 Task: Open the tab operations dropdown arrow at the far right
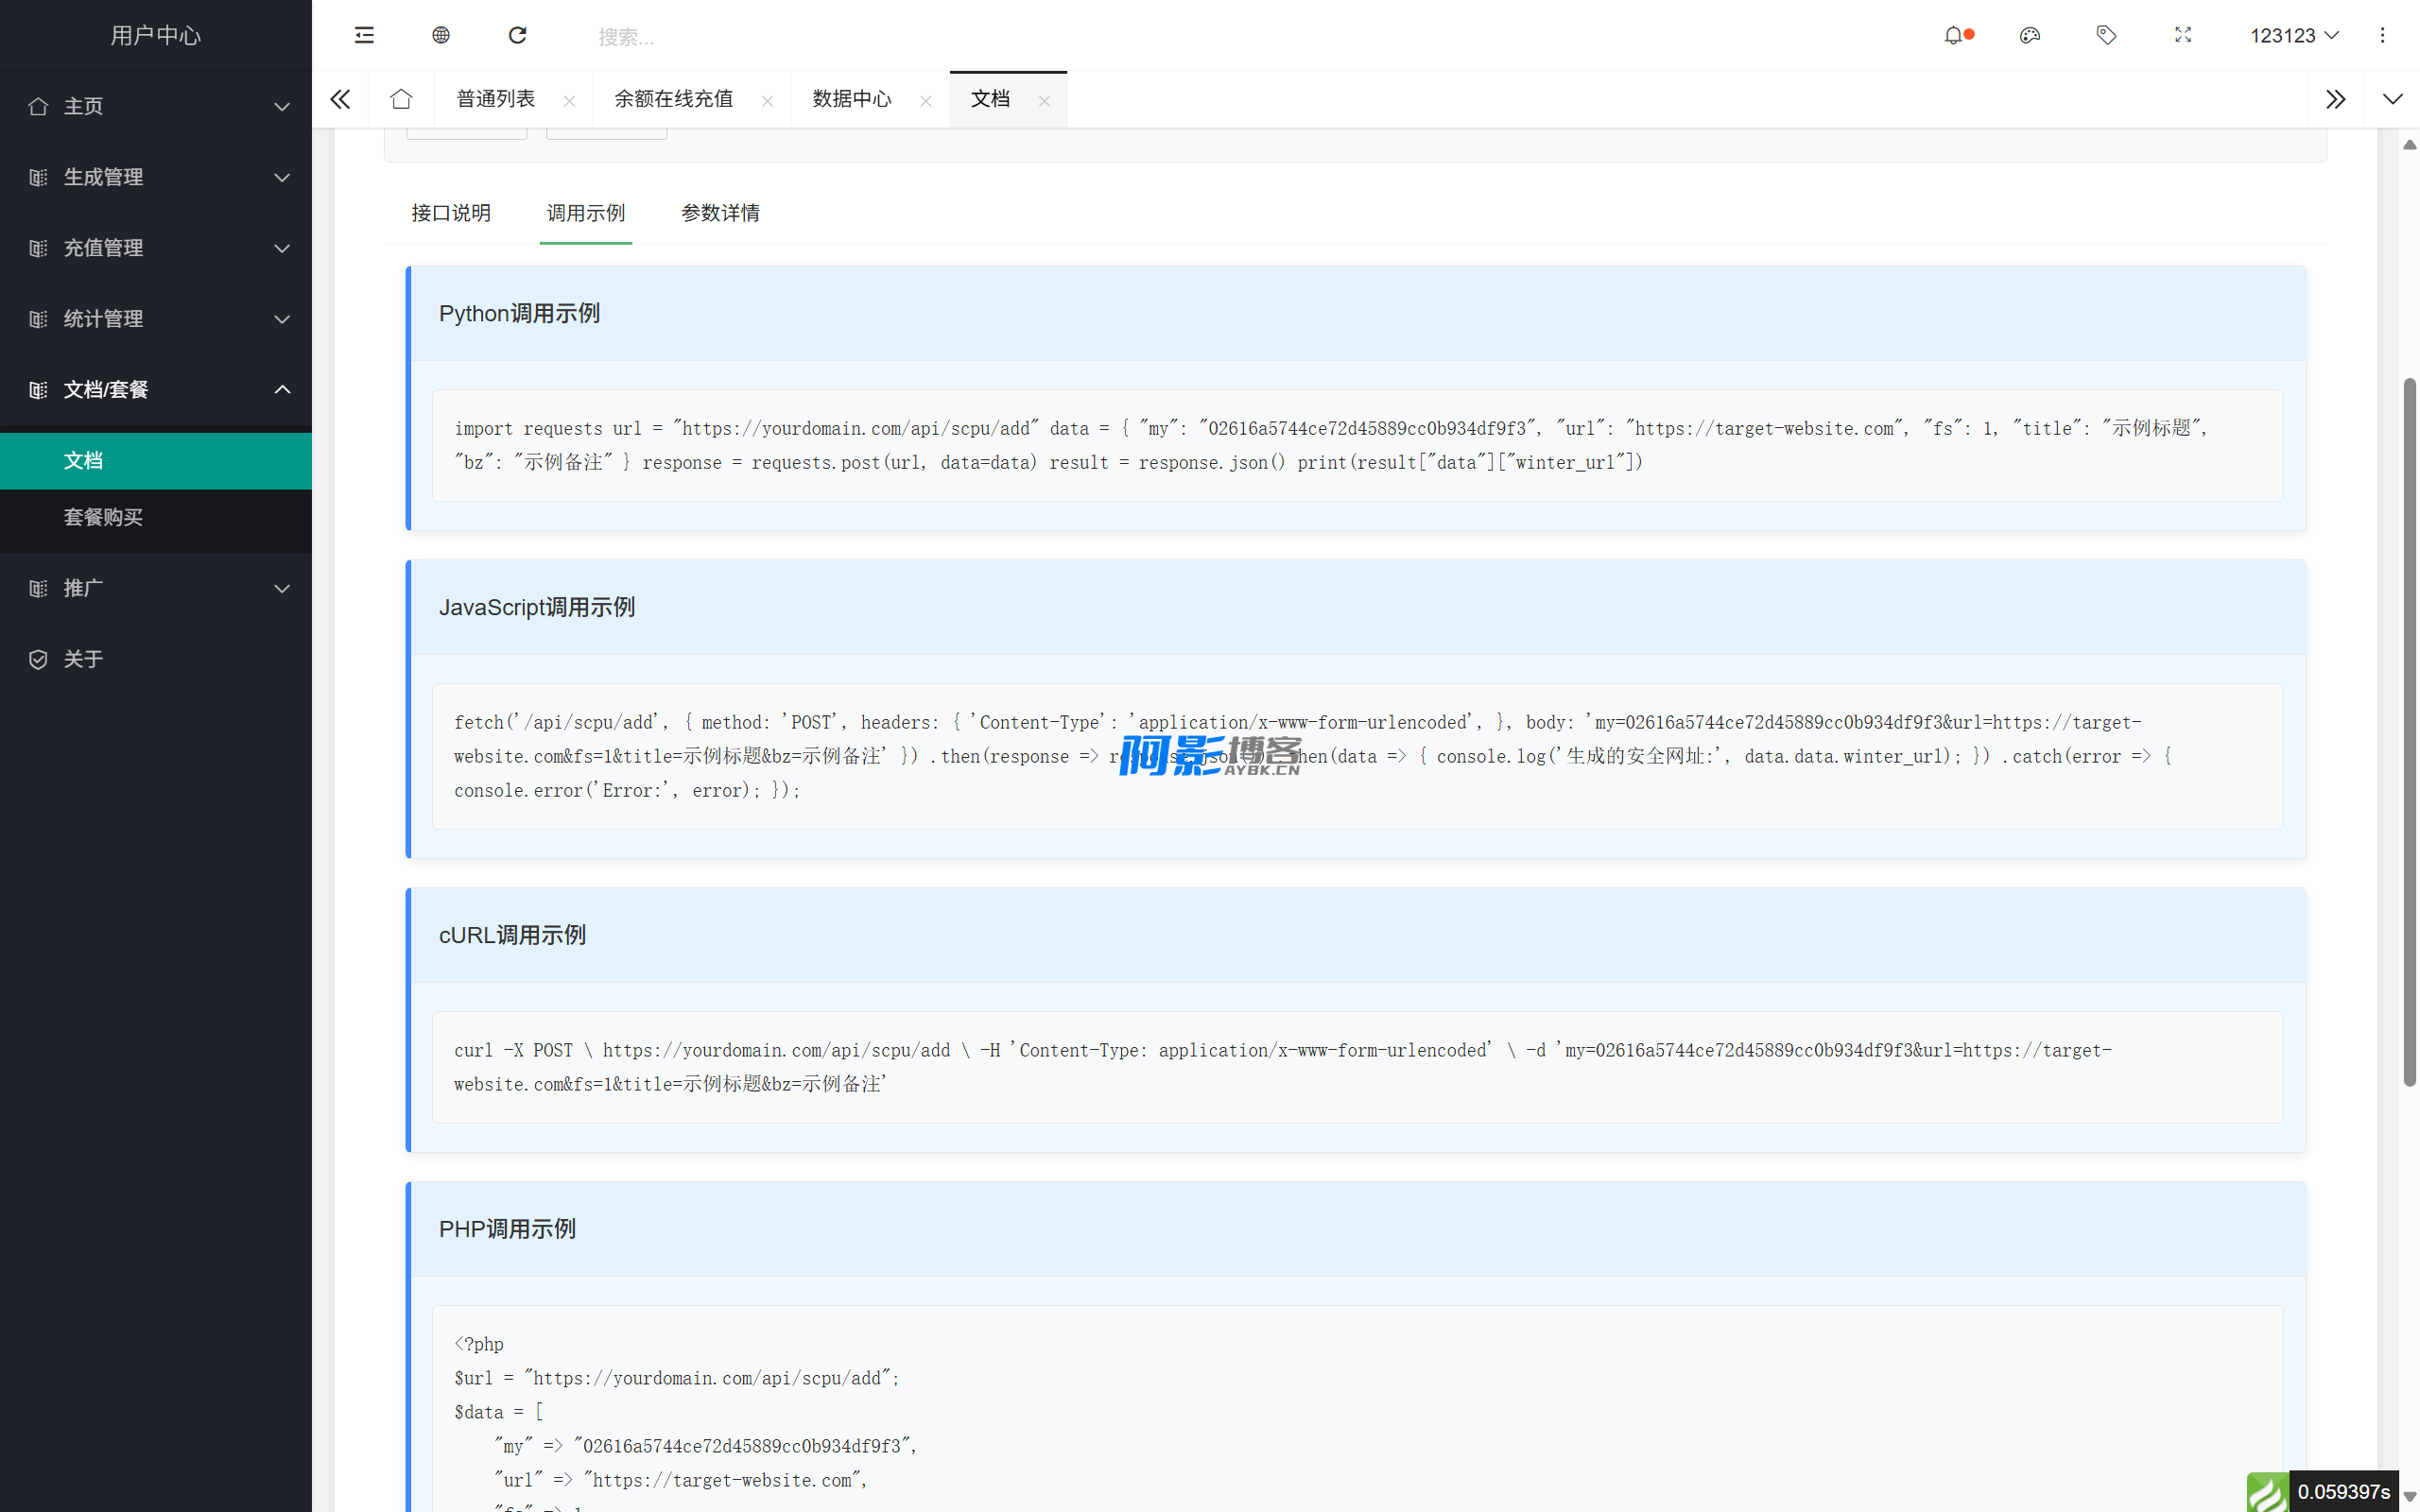pos(2392,99)
